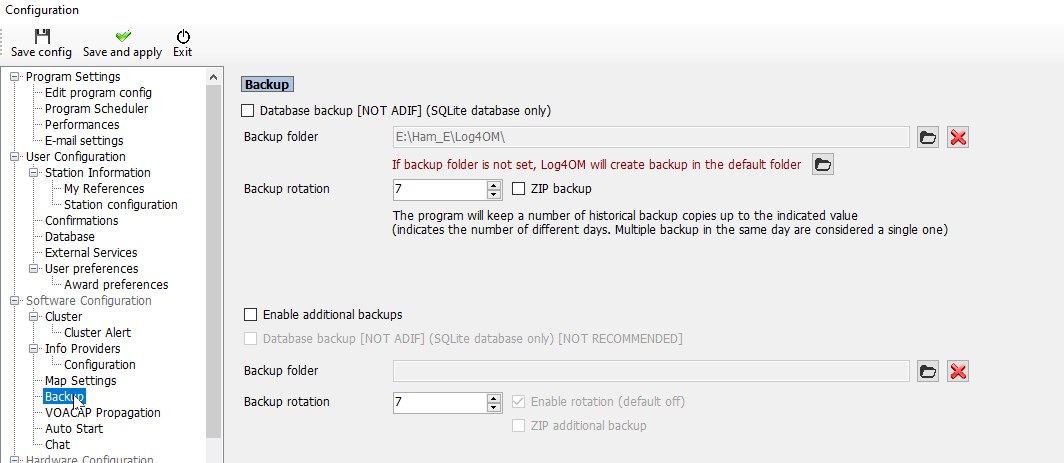1064x463 pixels.
Task: Click the Save and apply checkmark icon
Action: 123,36
